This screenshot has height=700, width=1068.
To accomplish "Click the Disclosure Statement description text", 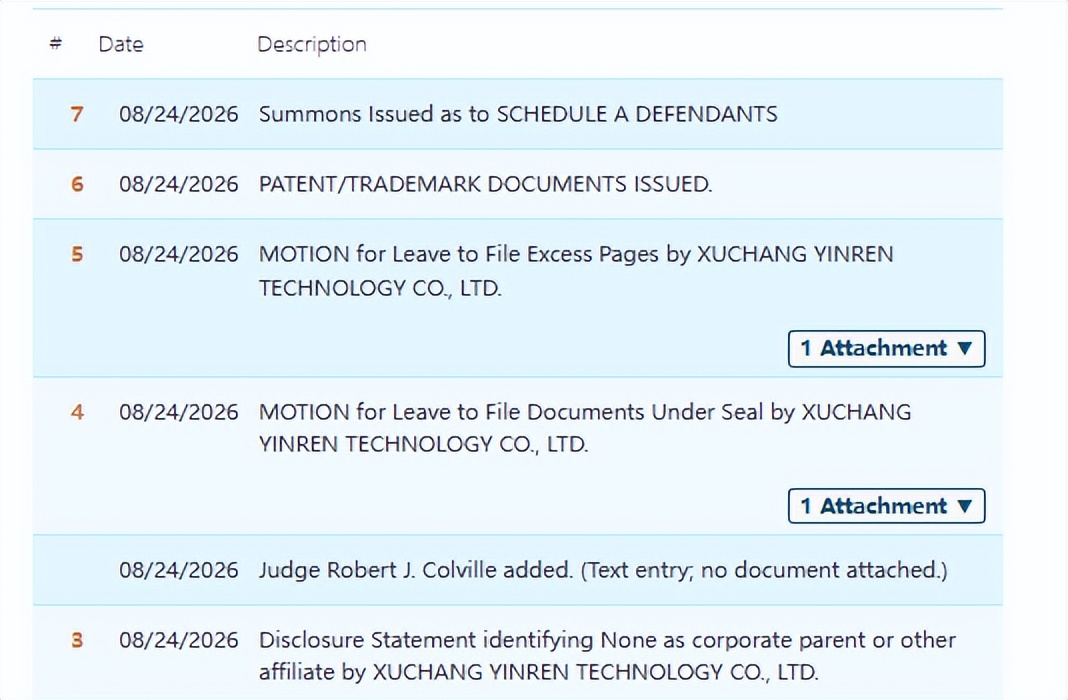I will [x=607, y=656].
